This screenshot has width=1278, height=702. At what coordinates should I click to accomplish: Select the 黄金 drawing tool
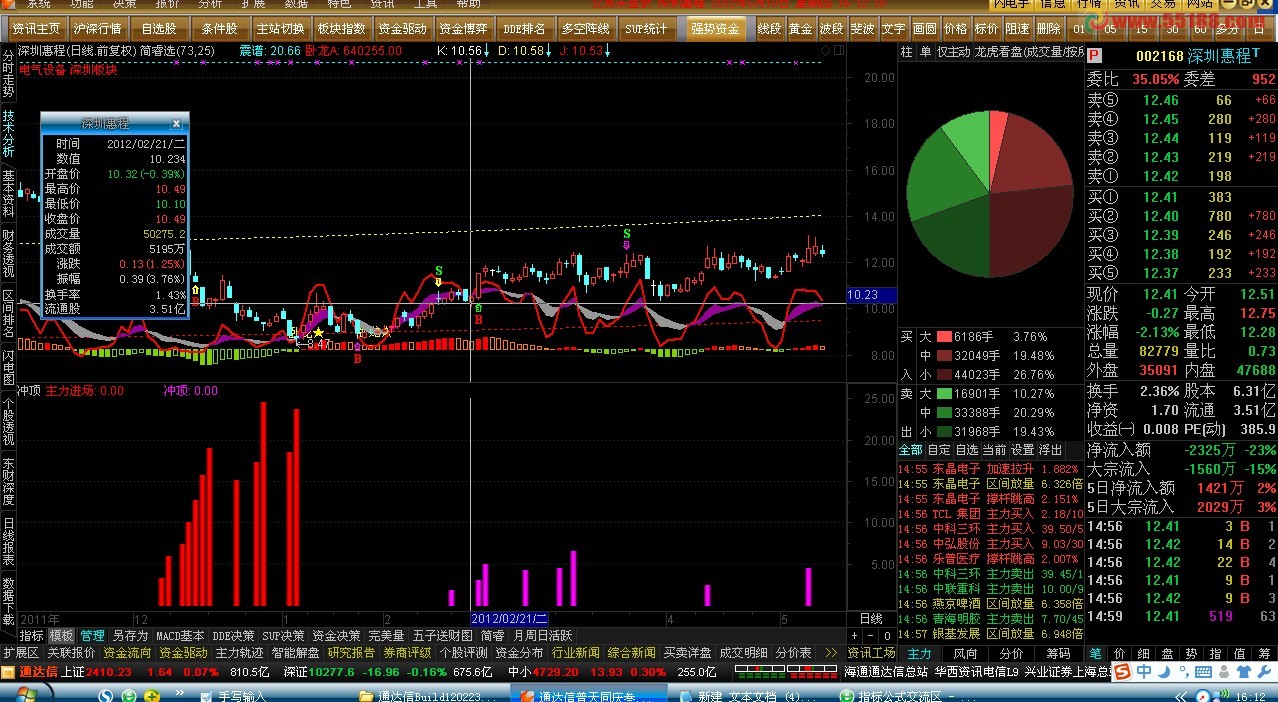pos(800,29)
